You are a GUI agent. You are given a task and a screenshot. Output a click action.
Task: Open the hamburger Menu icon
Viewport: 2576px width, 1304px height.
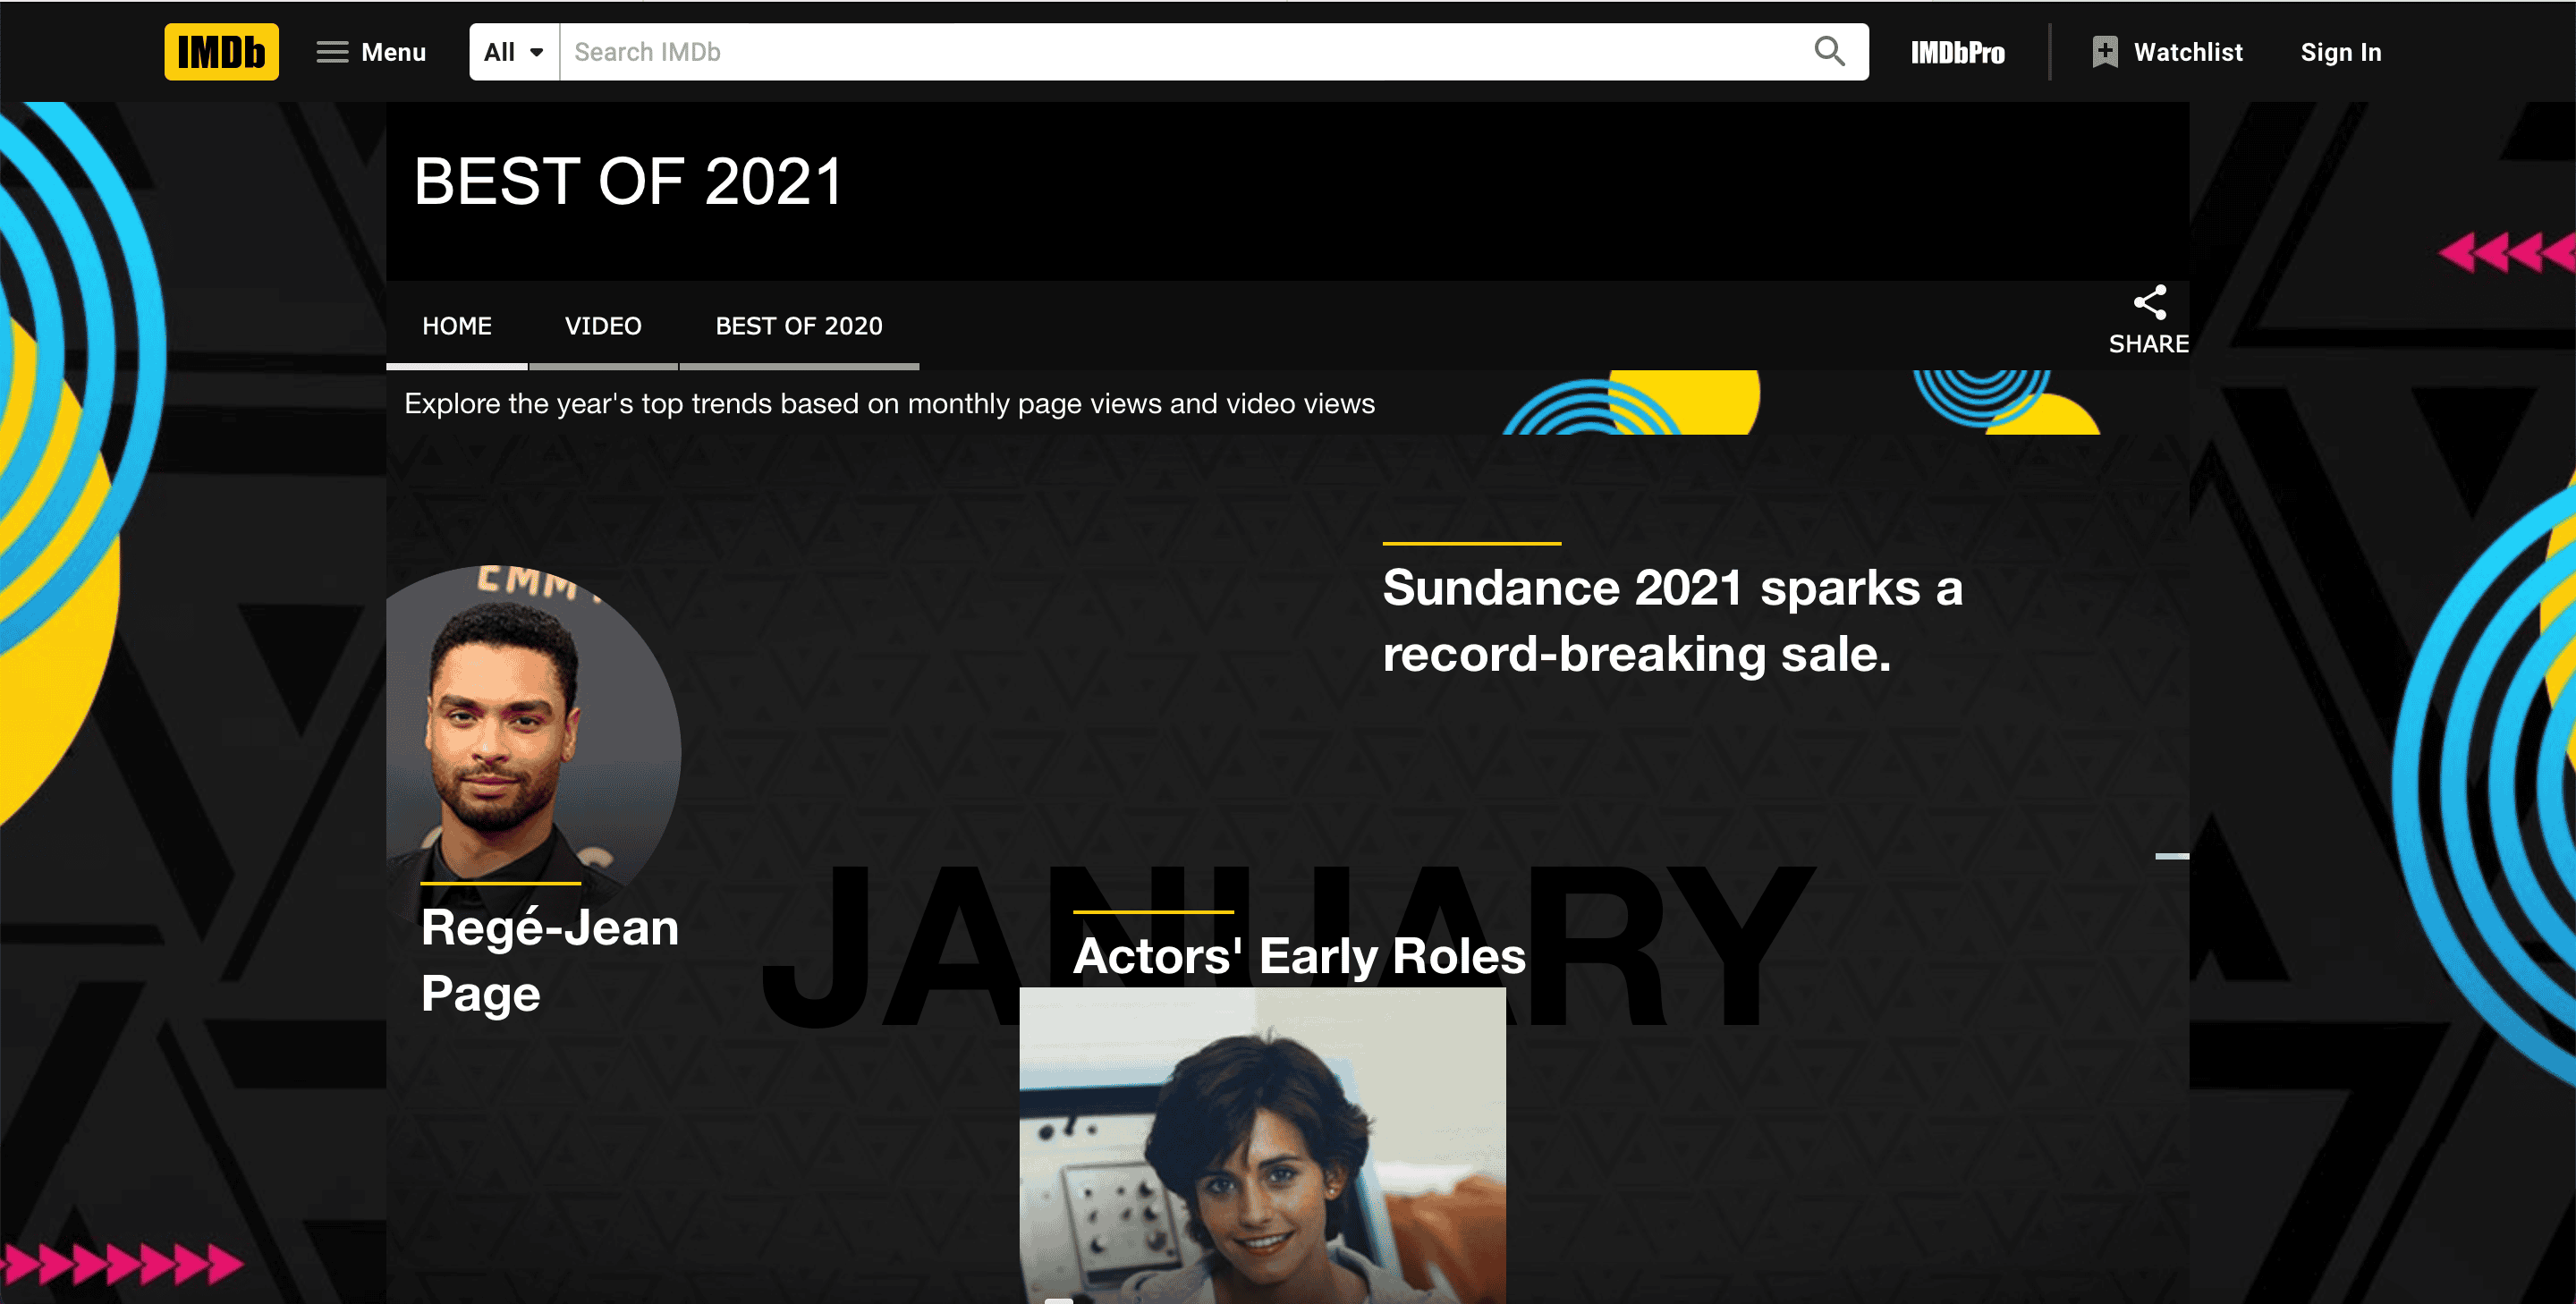332,52
